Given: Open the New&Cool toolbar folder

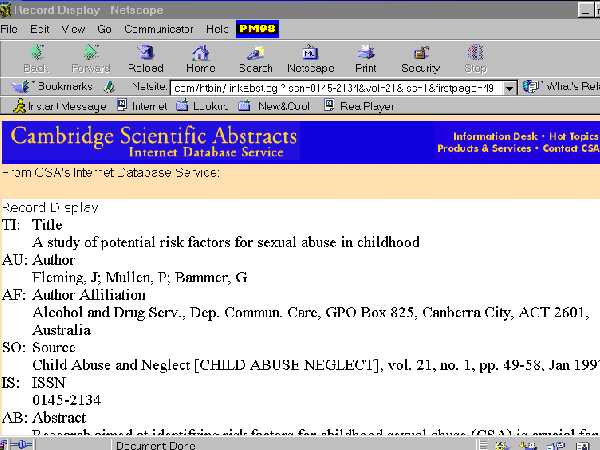Looking at the screenshot, I should click(x=274, y=106).
